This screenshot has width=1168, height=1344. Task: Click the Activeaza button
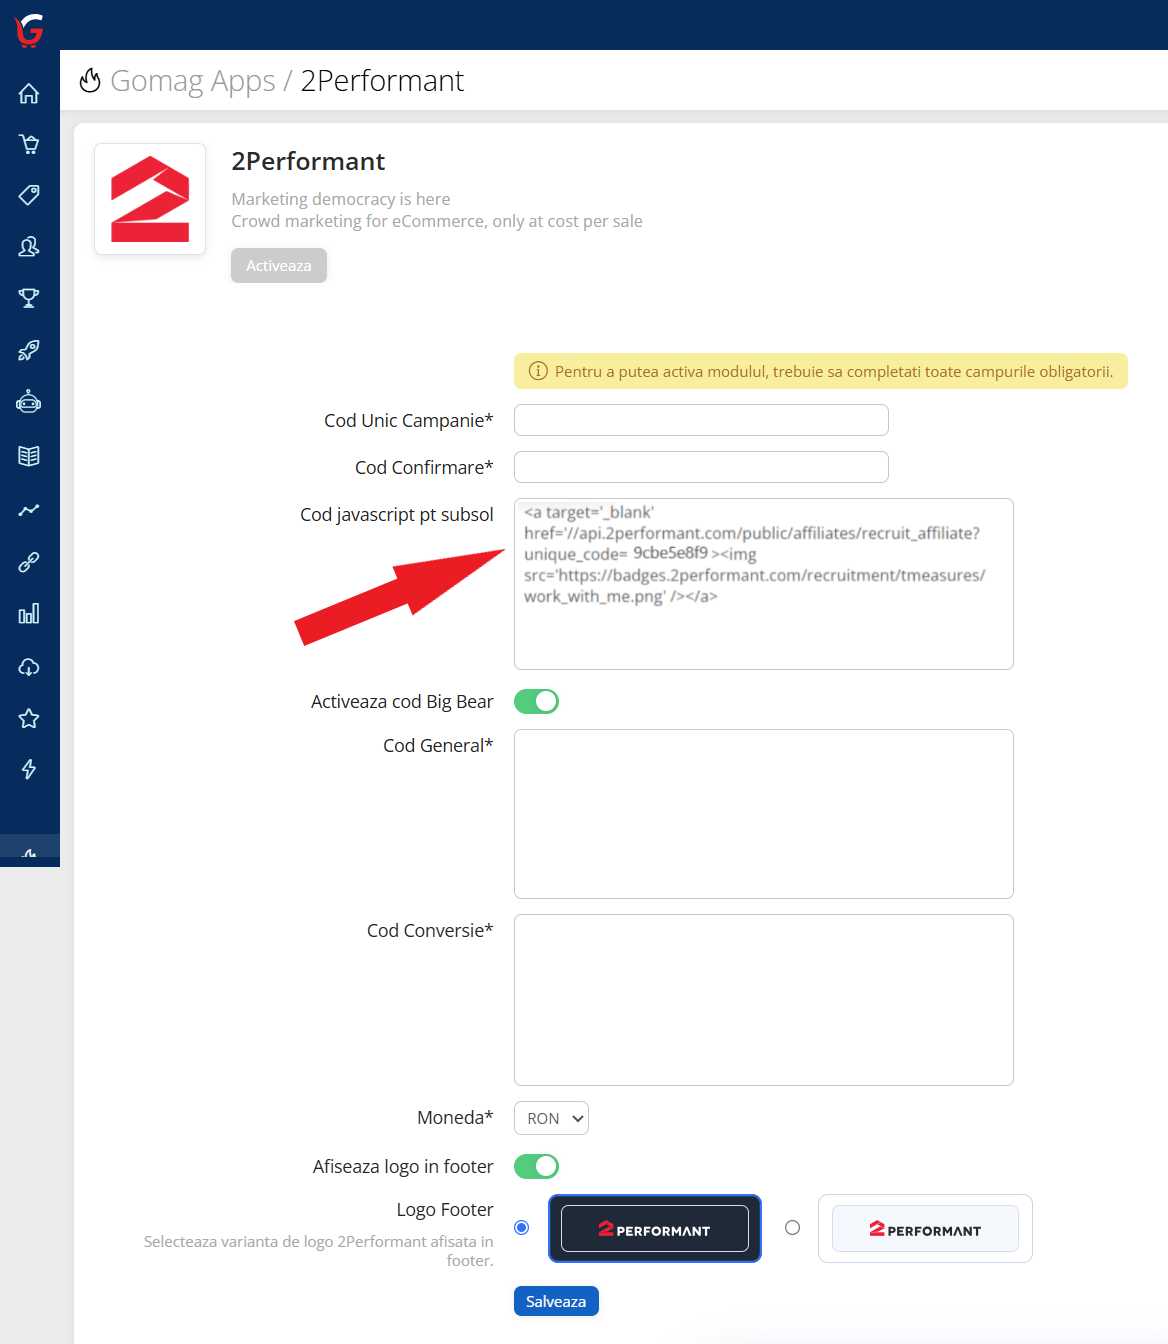click(x=279, y=266)
